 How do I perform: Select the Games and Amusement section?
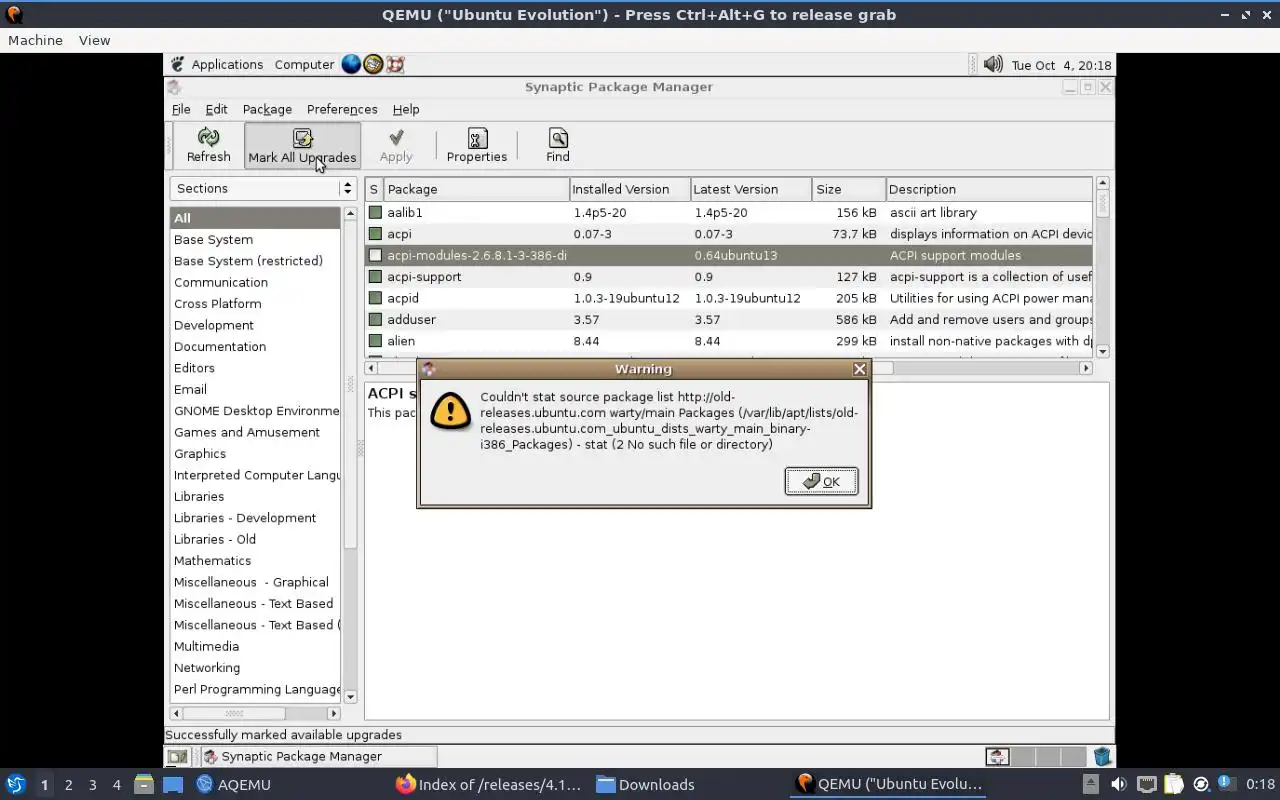tap(247, 432)
